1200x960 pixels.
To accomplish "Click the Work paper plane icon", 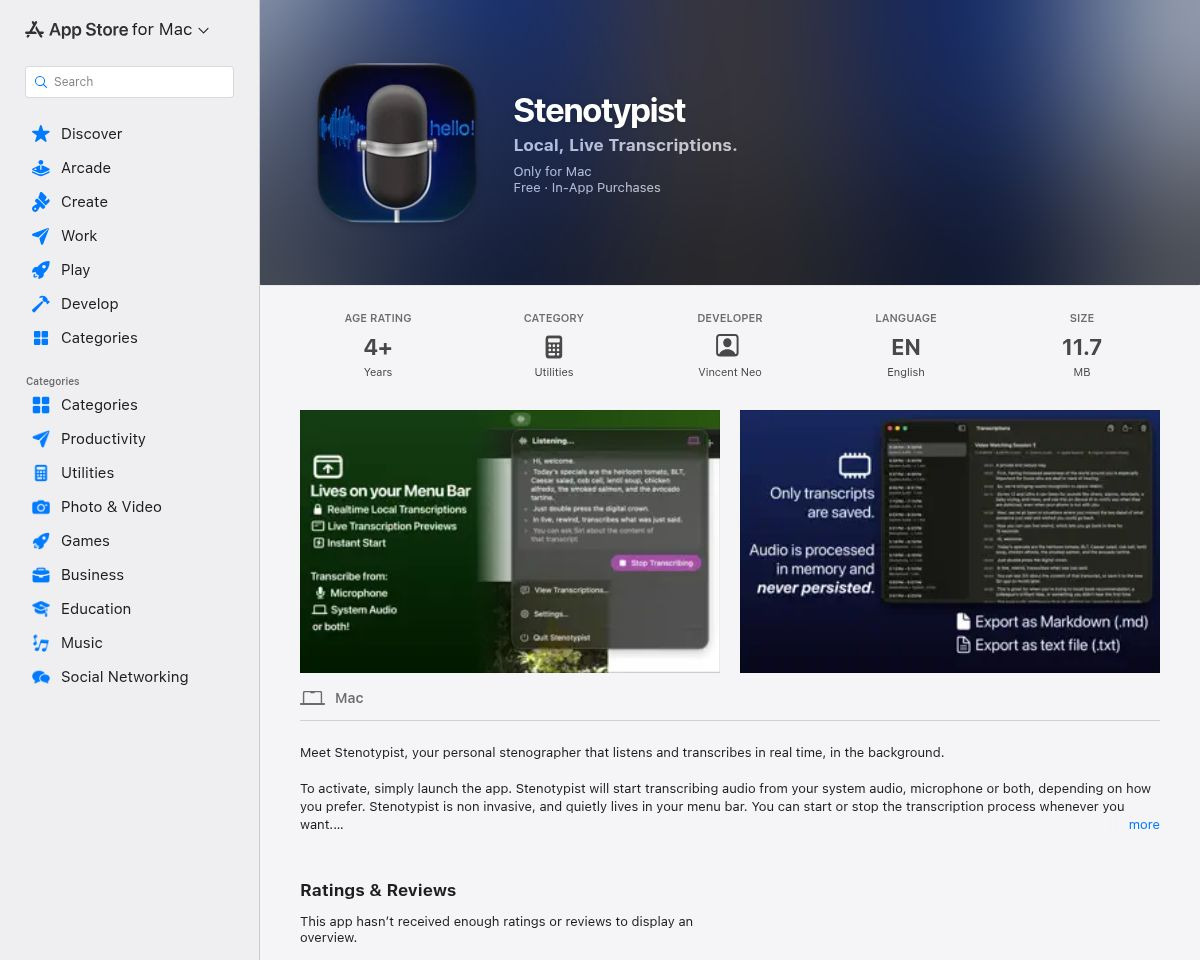I will click(x=41, y=236).
